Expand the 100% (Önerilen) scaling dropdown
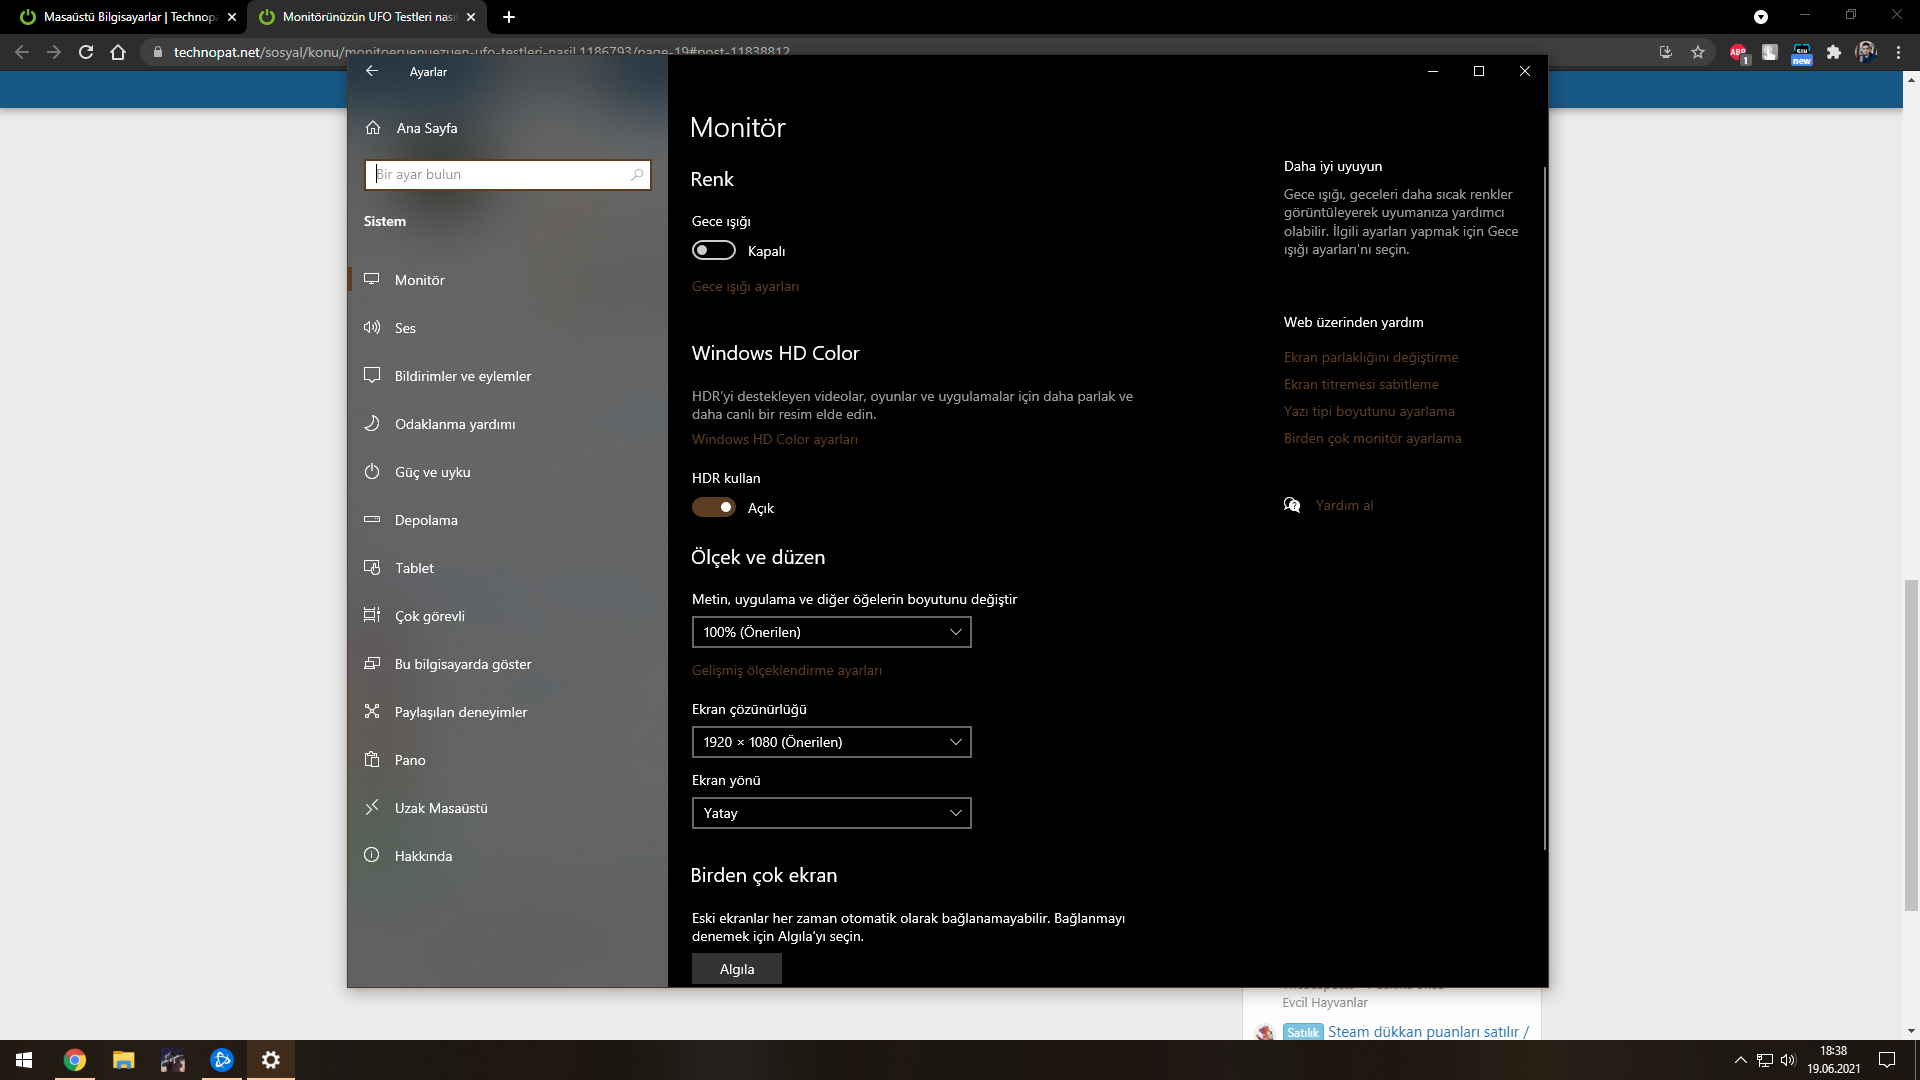Viewport: 1920px width, 1080px height. (831, 632)
